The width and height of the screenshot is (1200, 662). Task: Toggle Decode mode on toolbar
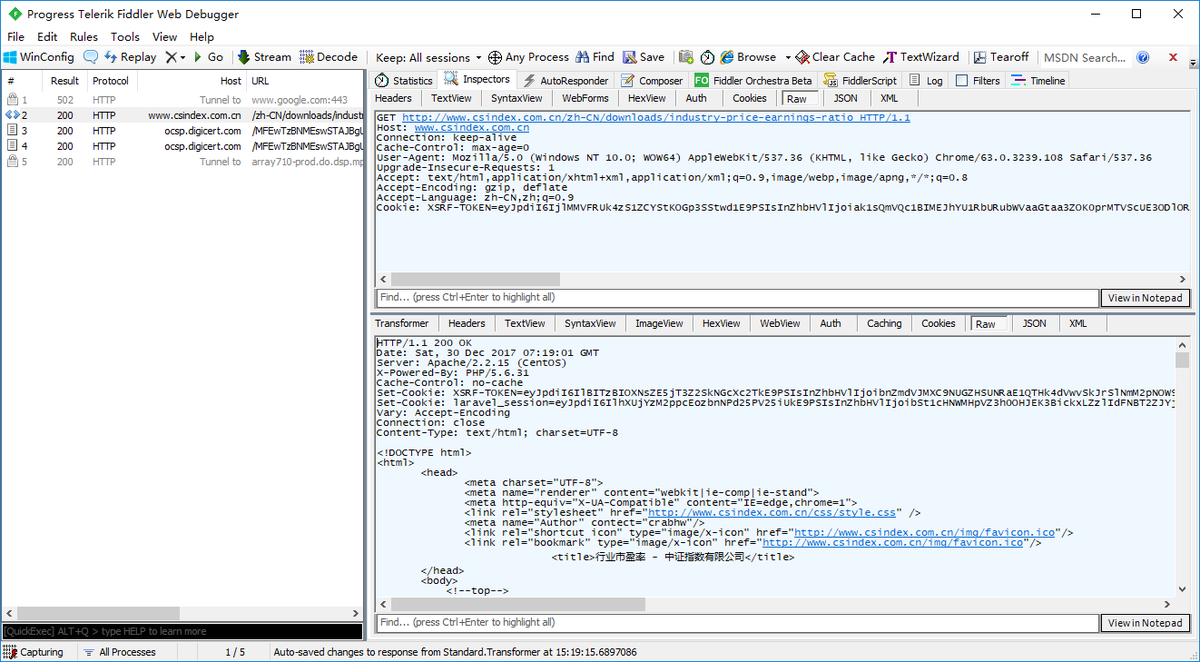[x=328, y=57]
